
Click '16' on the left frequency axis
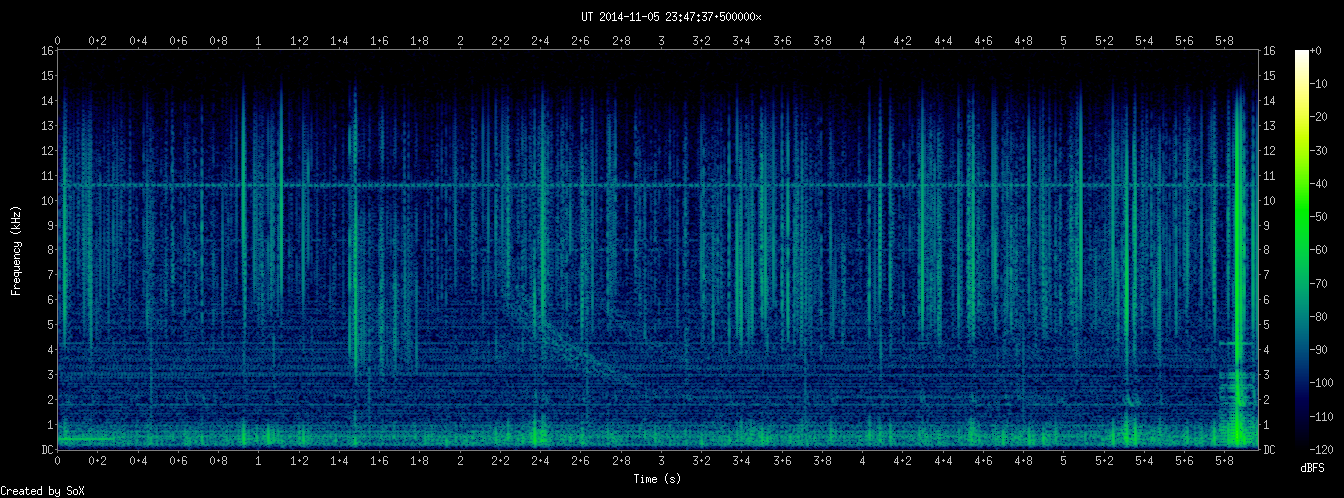[47, 50]
